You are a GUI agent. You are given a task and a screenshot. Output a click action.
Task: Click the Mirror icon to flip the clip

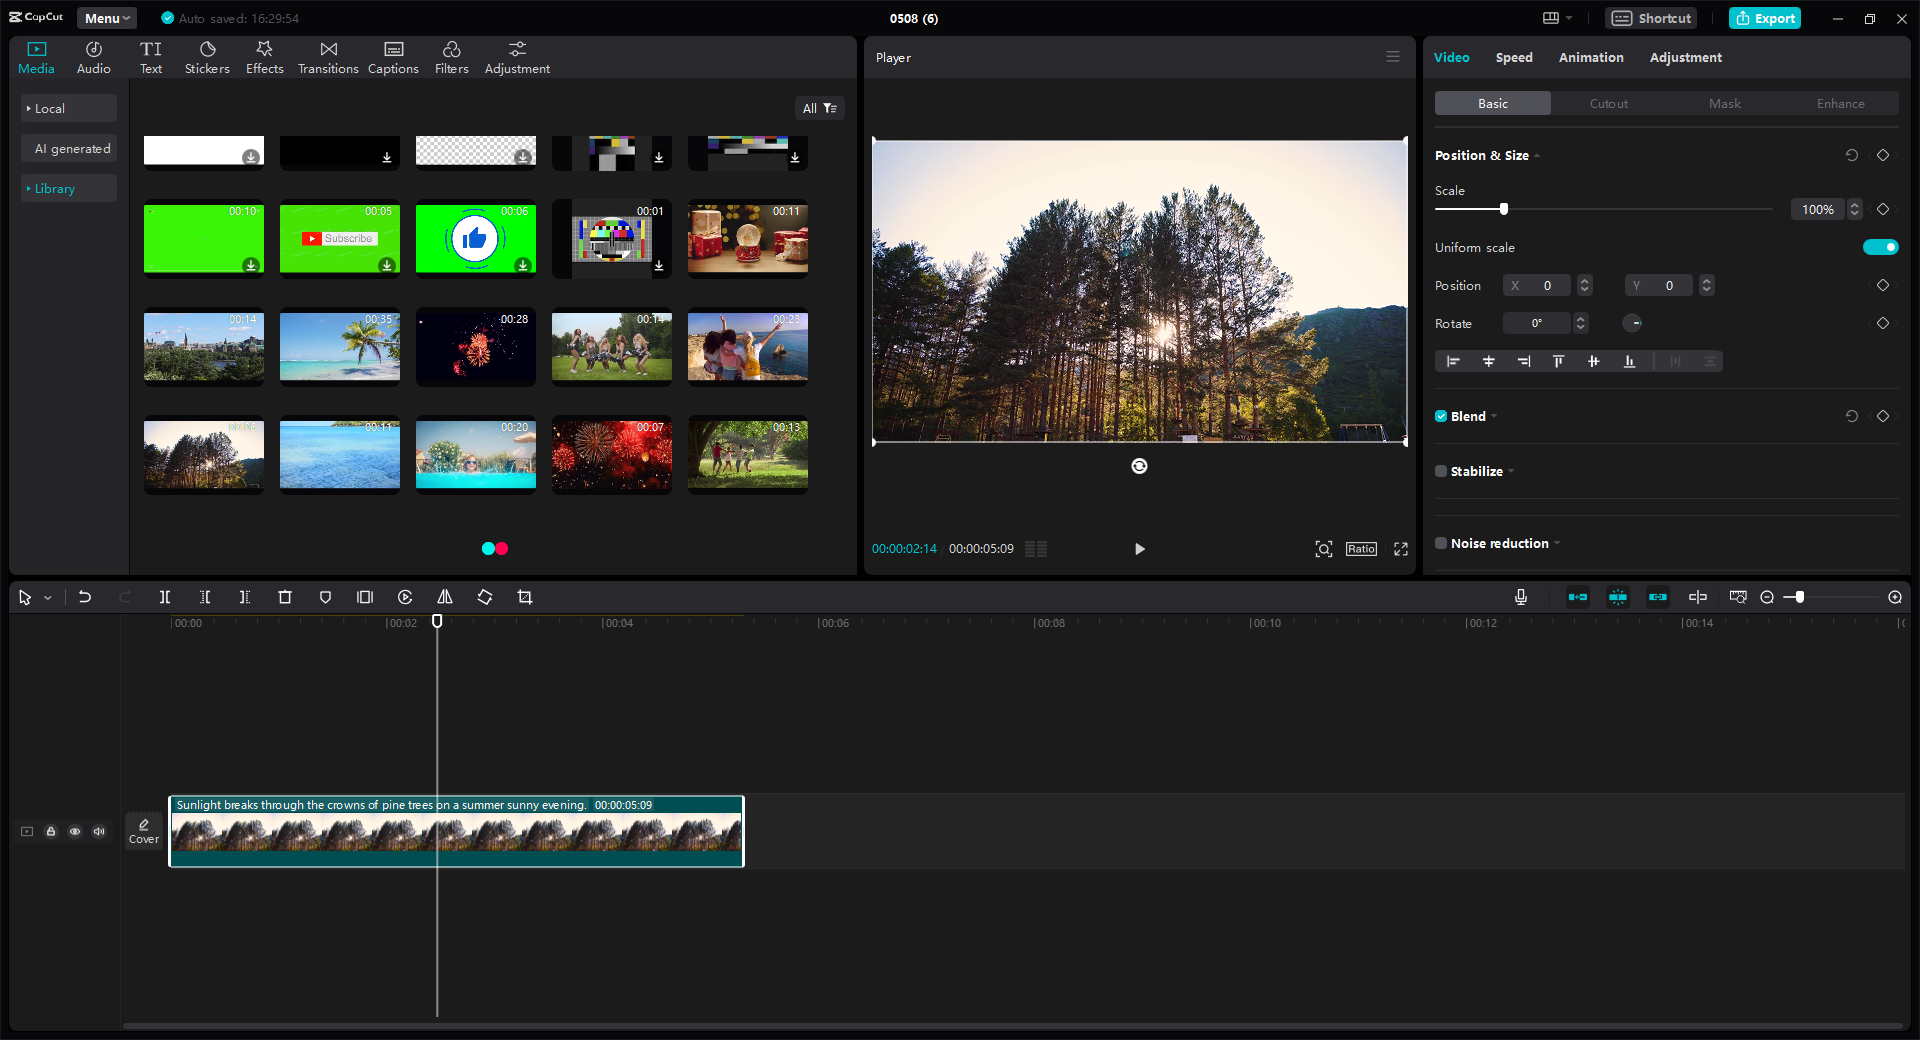(x=445, y=597)
